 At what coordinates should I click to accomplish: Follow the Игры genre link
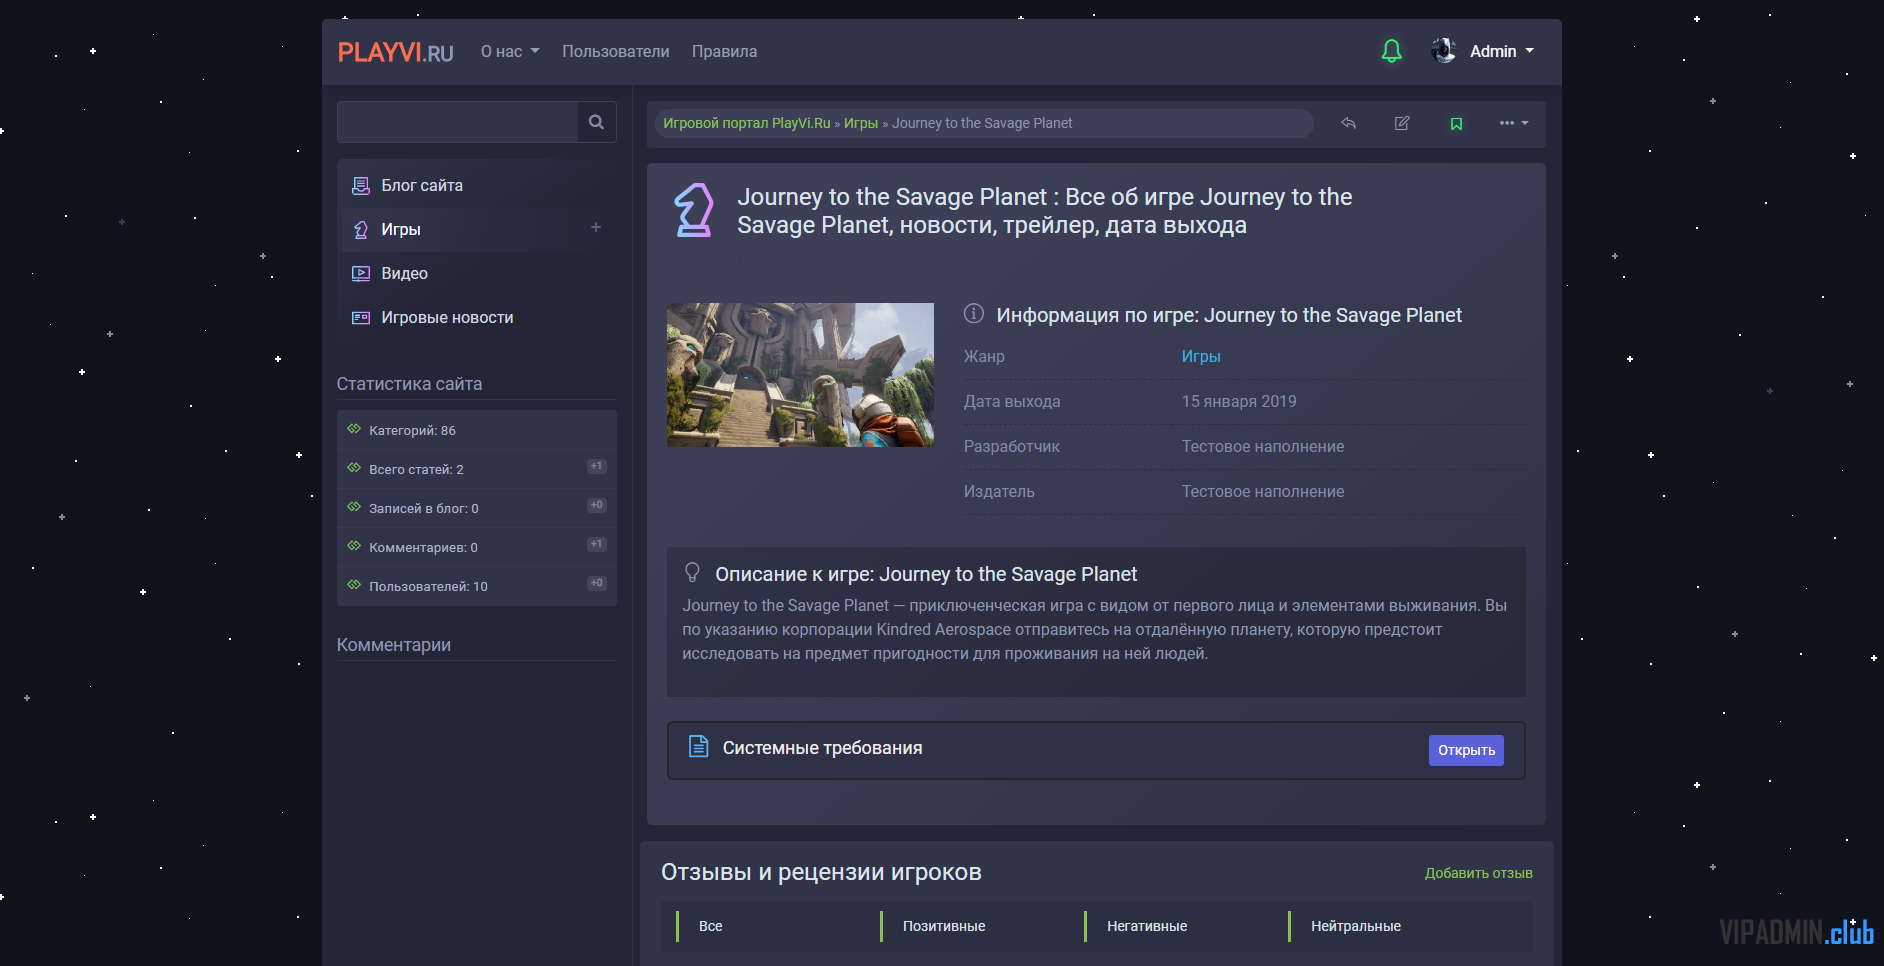pyautogui.click(x=1201, y=356)
